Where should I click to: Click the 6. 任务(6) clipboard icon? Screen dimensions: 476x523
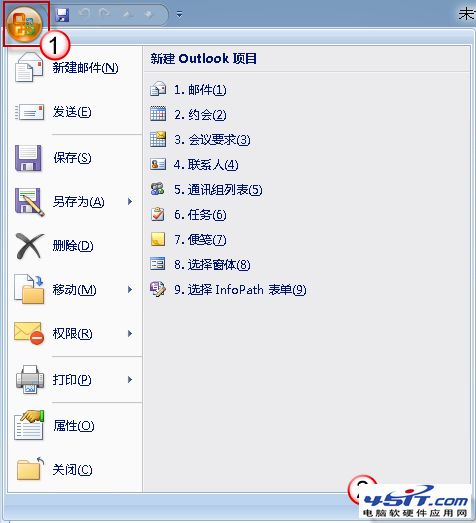158,214
